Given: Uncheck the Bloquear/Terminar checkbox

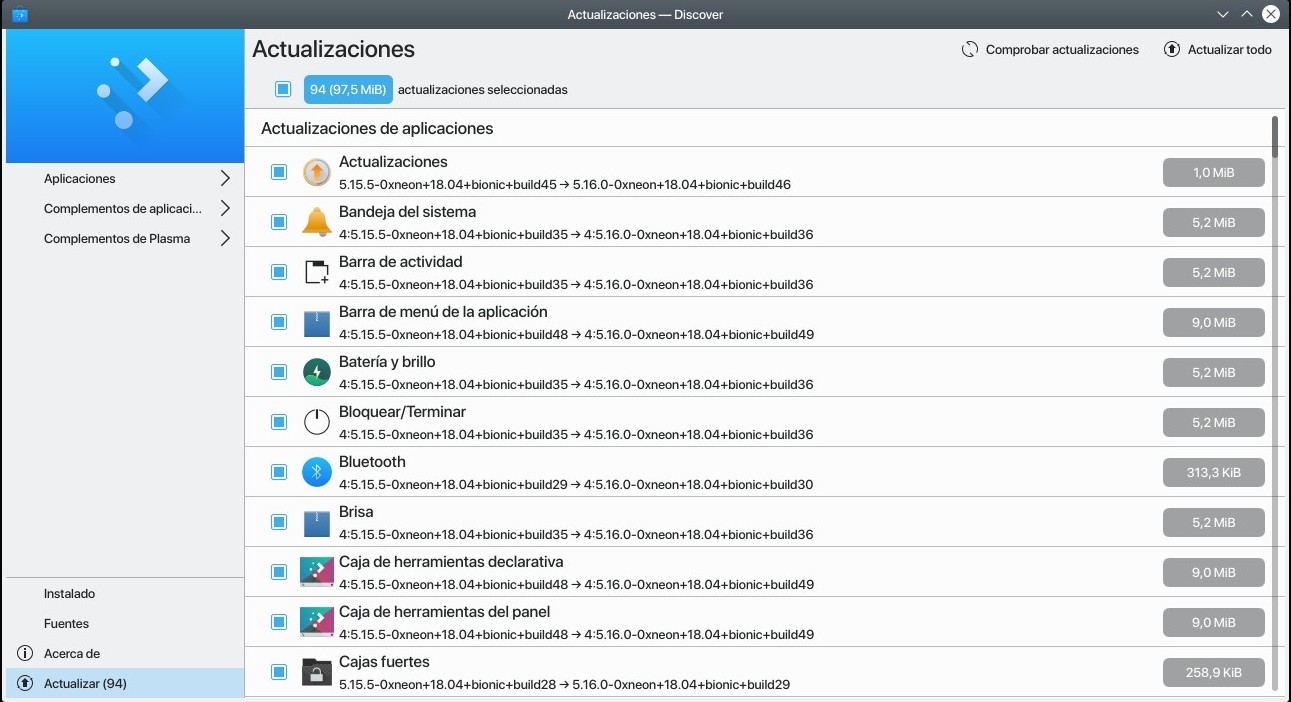Looking at the screenshot, I should click(x=279, y=422).
